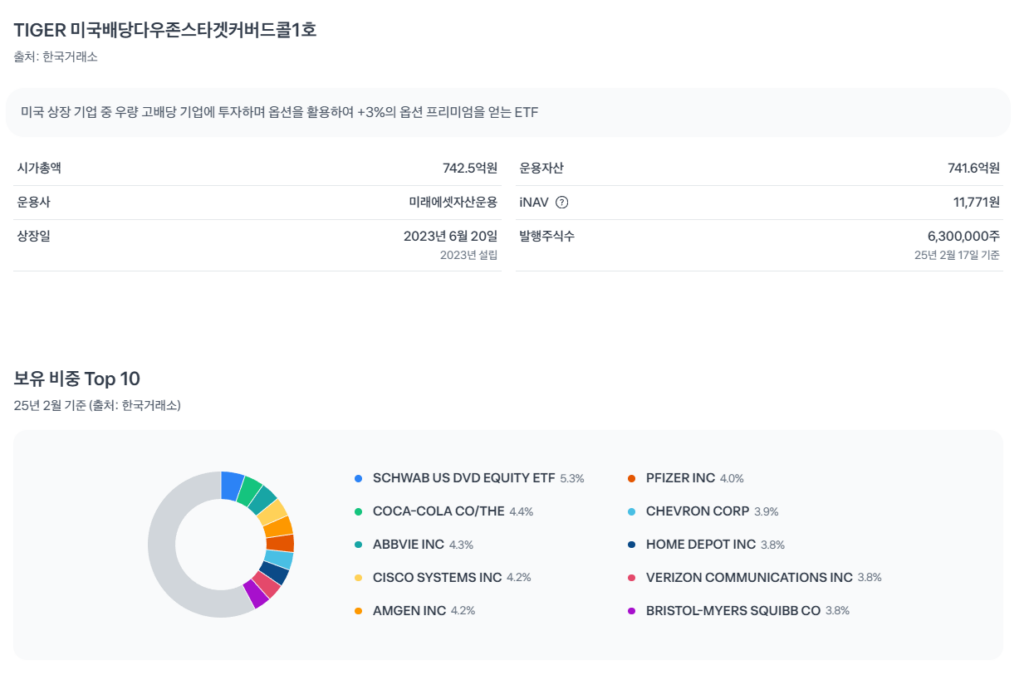1024x699 pixels.
Task: Select the HOME DEPOT INC holding name
Action: [701, 544]
